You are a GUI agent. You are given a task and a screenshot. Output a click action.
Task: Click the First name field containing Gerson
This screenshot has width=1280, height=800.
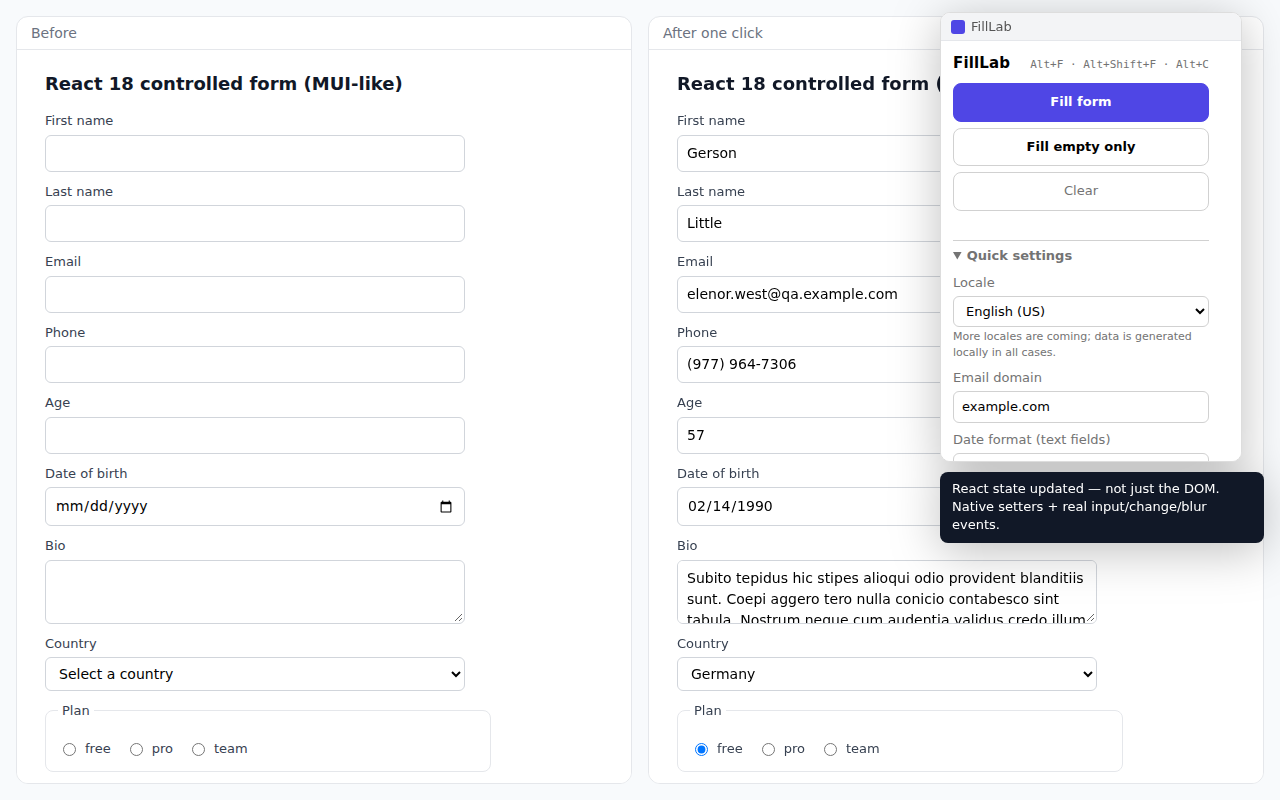pyautogui.click(x=809, y=154)
